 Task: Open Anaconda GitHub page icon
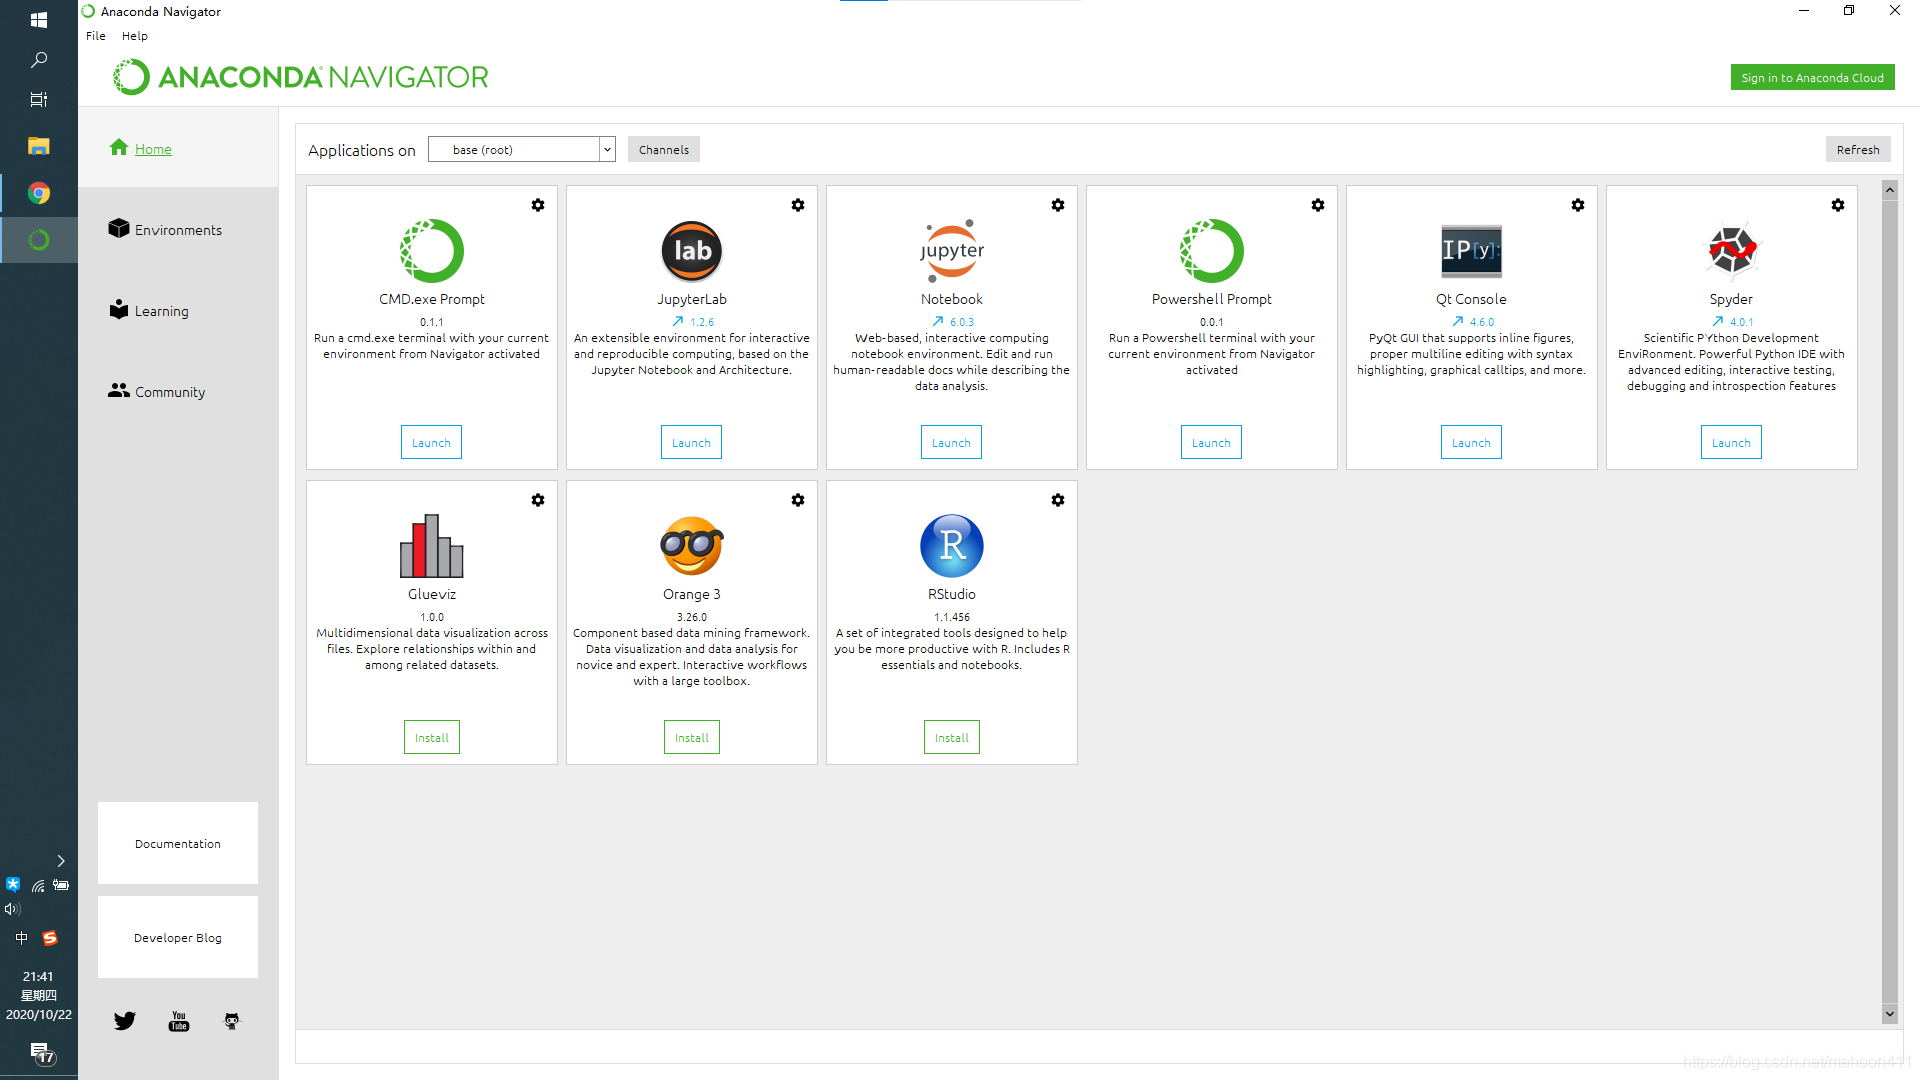pos(232,1021)
